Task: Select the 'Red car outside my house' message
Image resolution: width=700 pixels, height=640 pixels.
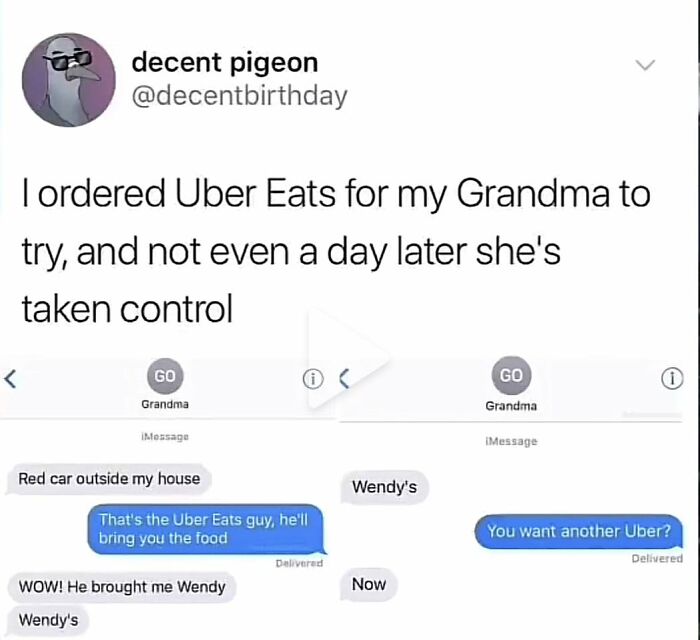Action: click(x=108, y=479)
